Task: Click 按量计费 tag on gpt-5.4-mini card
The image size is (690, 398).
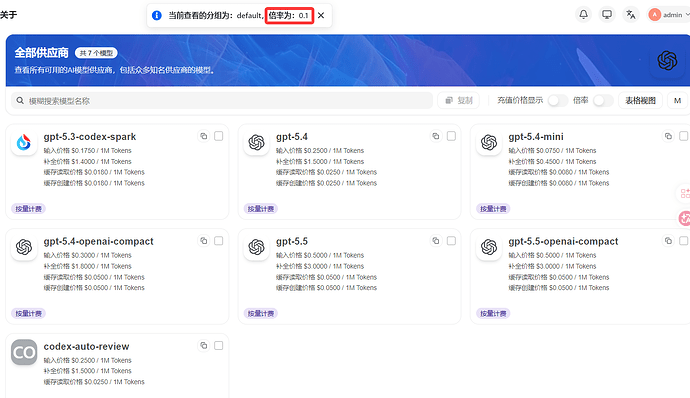Action: pyautogui.click(x=493, y=209)
